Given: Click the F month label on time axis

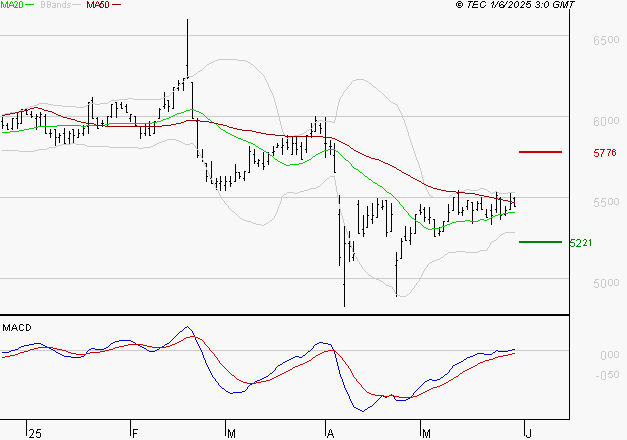Looking at the screenshot, I should click(x=135, y=434).
